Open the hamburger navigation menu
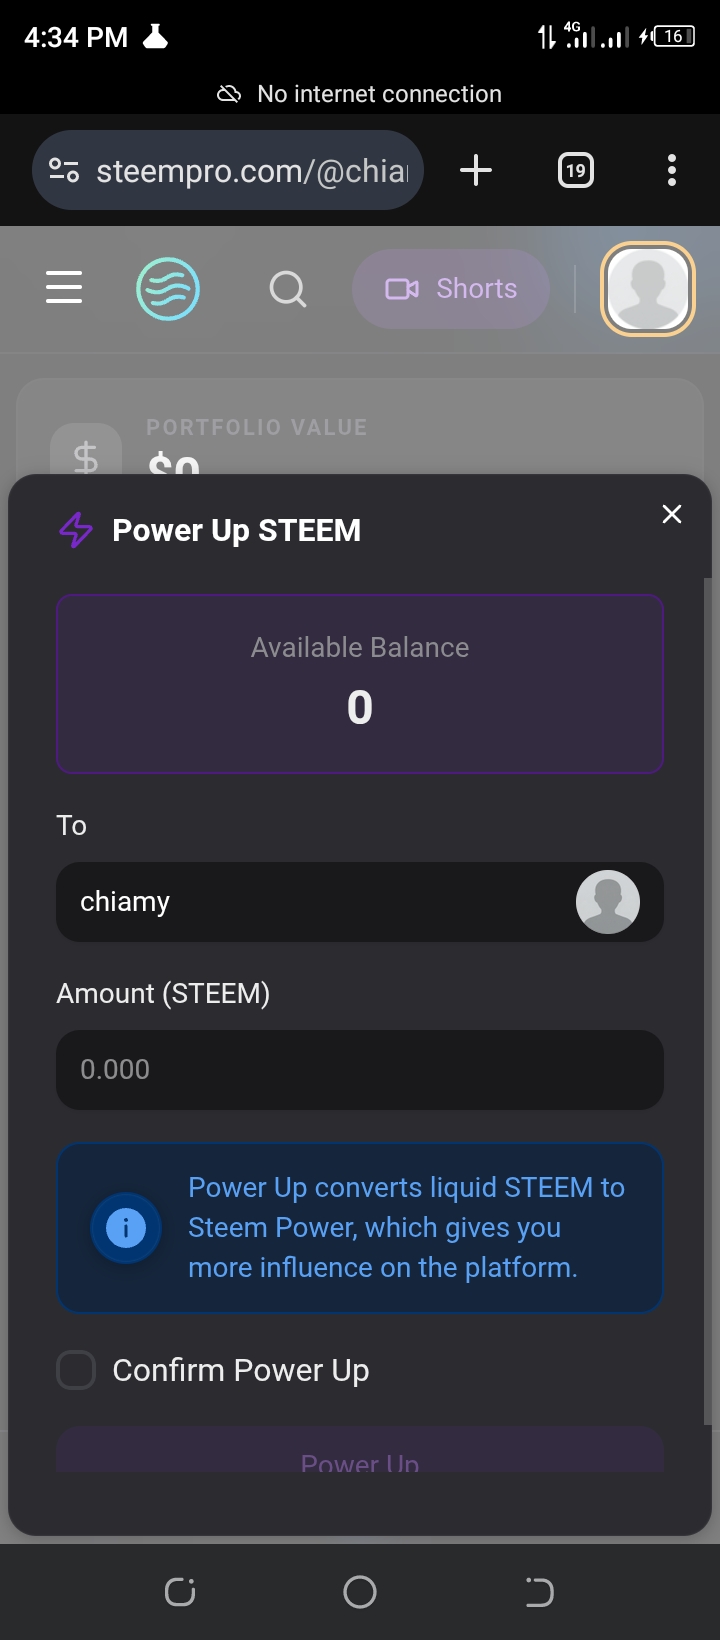 coord(64,288)
